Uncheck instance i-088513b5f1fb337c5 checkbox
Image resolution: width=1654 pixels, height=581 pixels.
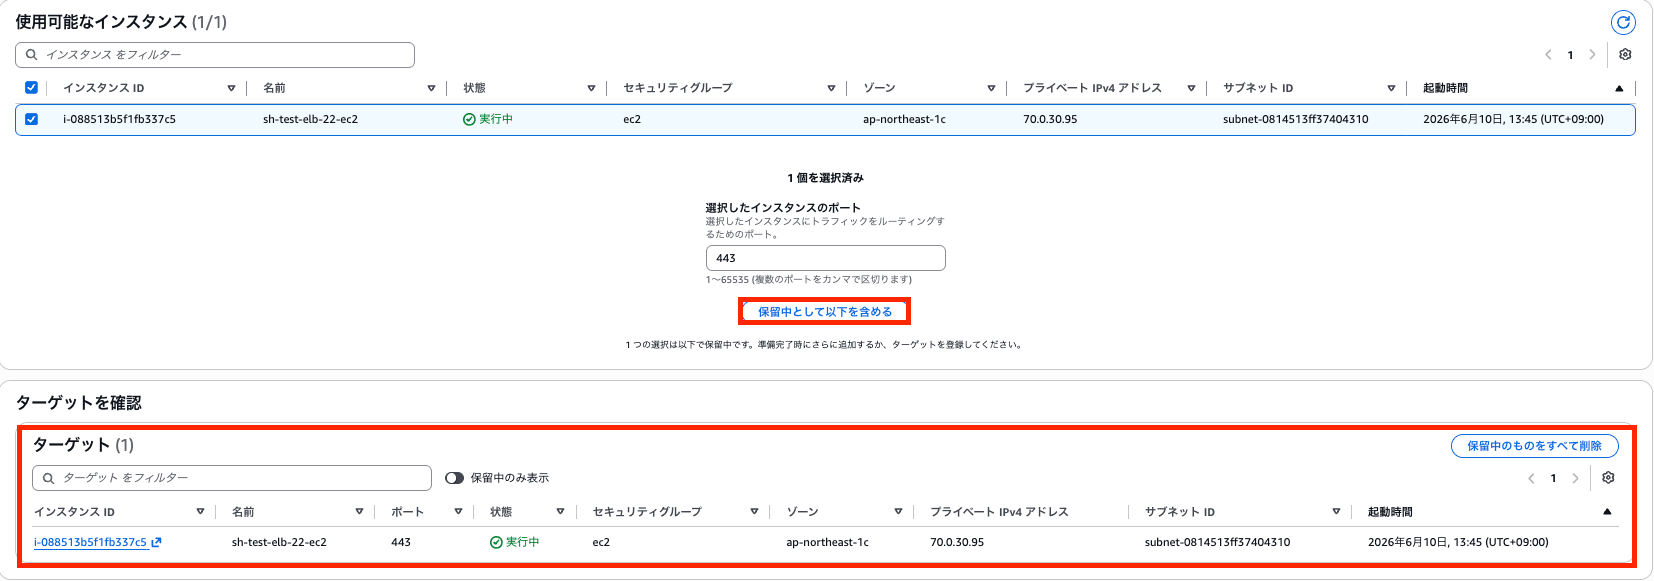point(31,119)
